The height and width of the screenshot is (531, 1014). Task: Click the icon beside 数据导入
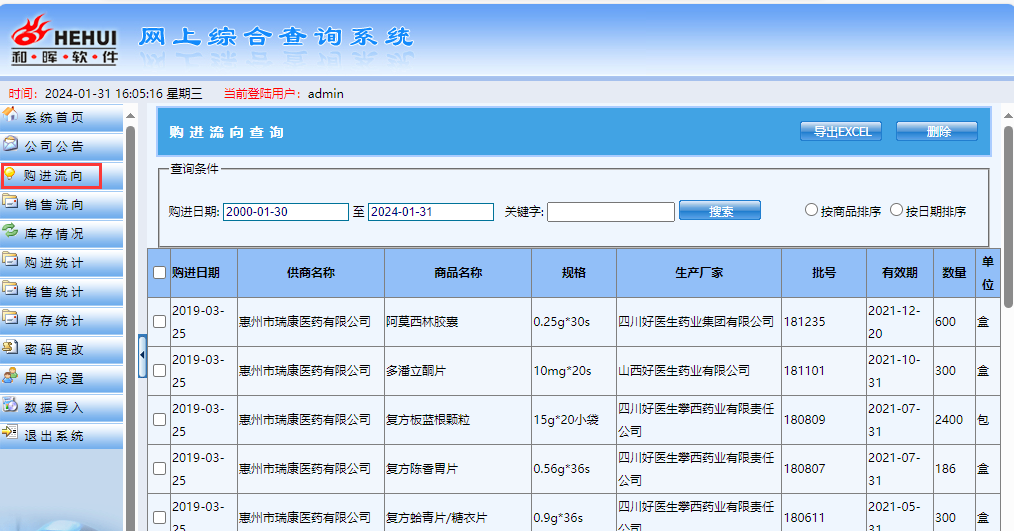[11, 406]
